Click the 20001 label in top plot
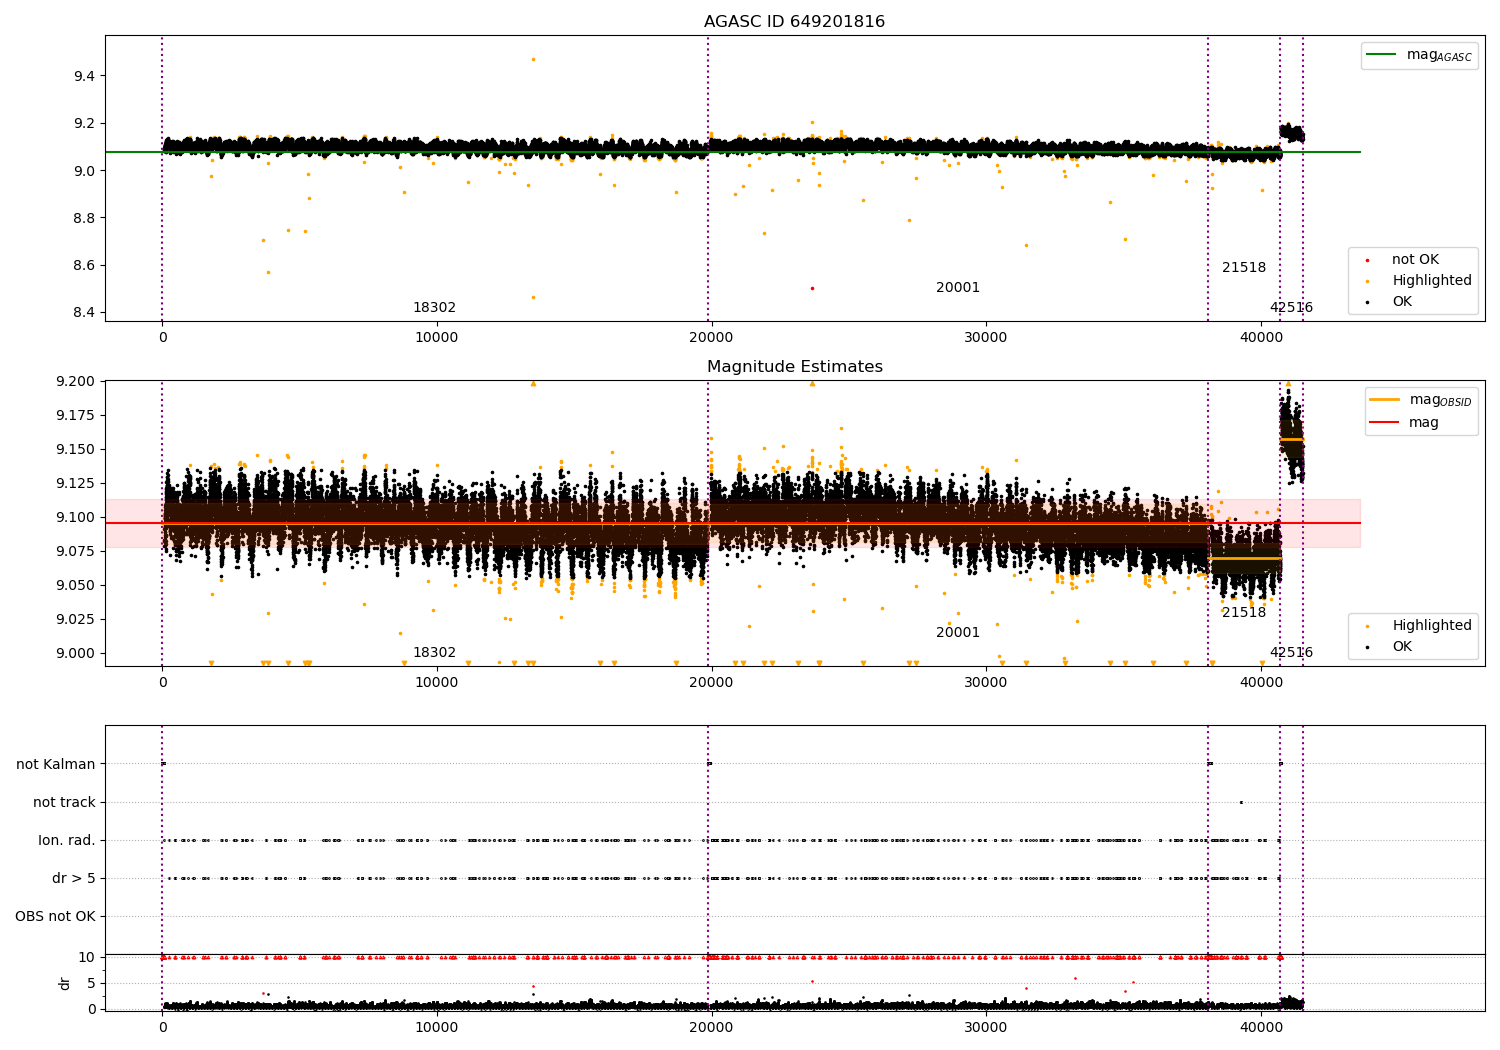1500x1050 pixels. [958, 288]
